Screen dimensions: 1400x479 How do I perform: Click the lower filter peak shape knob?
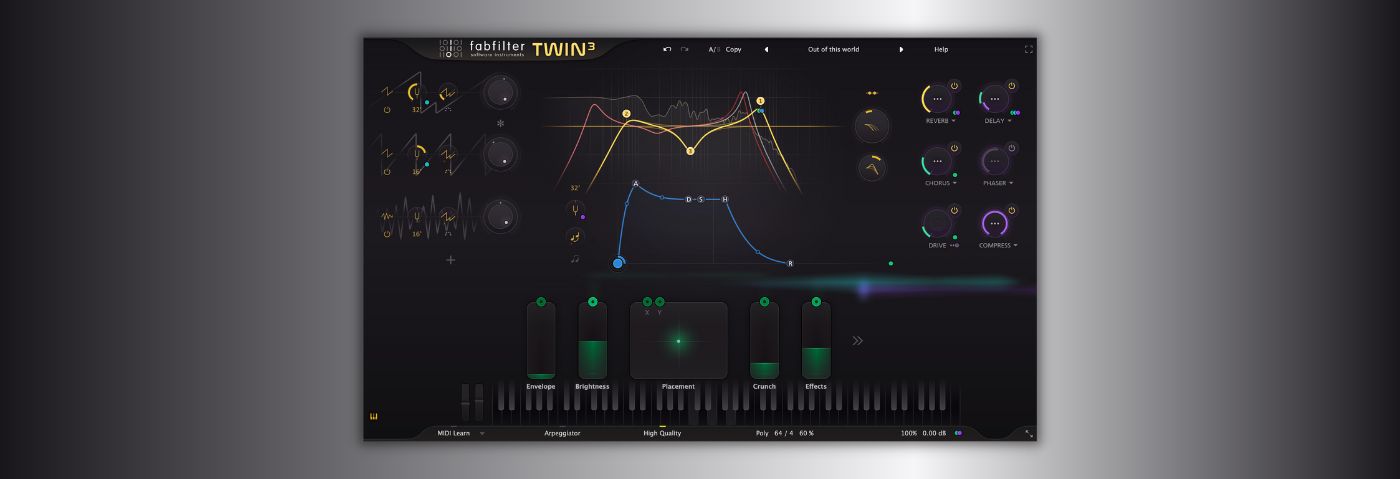871,169
